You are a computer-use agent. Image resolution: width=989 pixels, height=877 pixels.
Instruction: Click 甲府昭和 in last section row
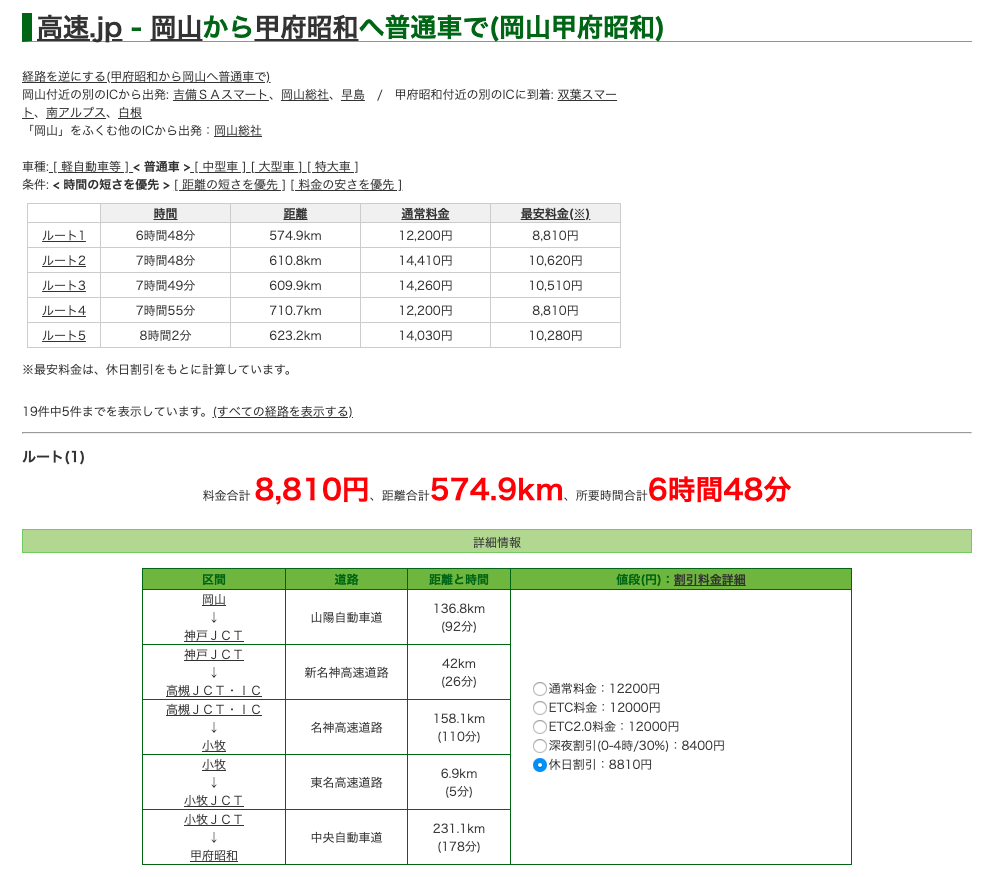214,856
